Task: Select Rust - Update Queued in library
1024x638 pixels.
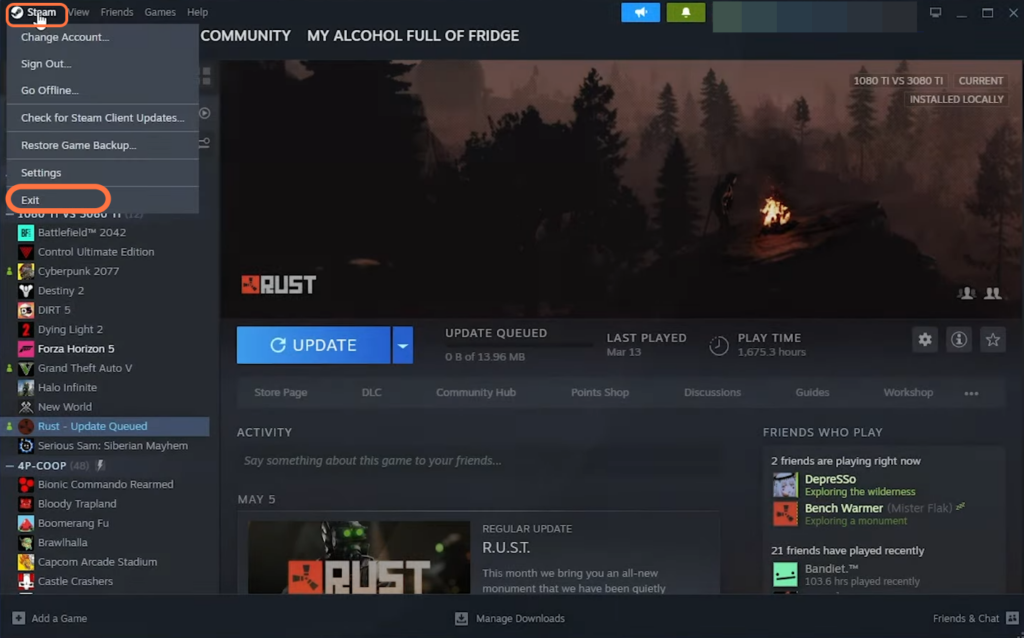Action: 105,426
